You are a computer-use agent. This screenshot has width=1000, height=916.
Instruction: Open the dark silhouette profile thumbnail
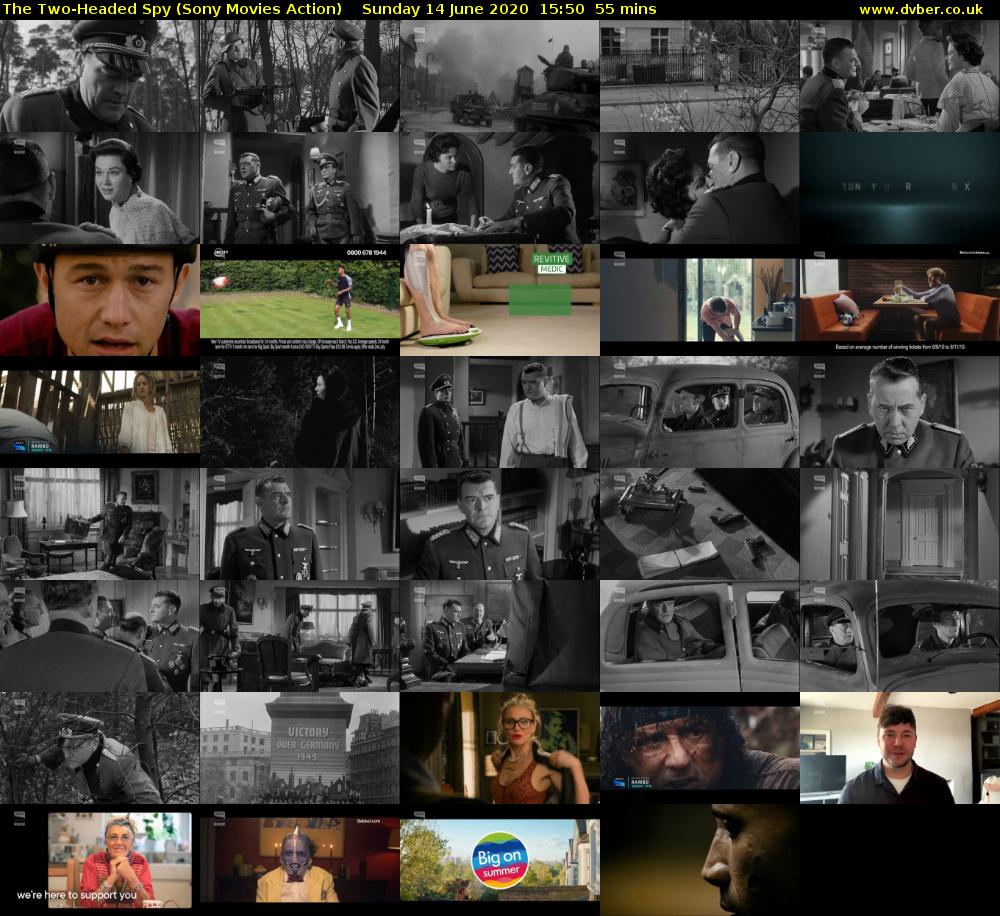pos(700,860)
